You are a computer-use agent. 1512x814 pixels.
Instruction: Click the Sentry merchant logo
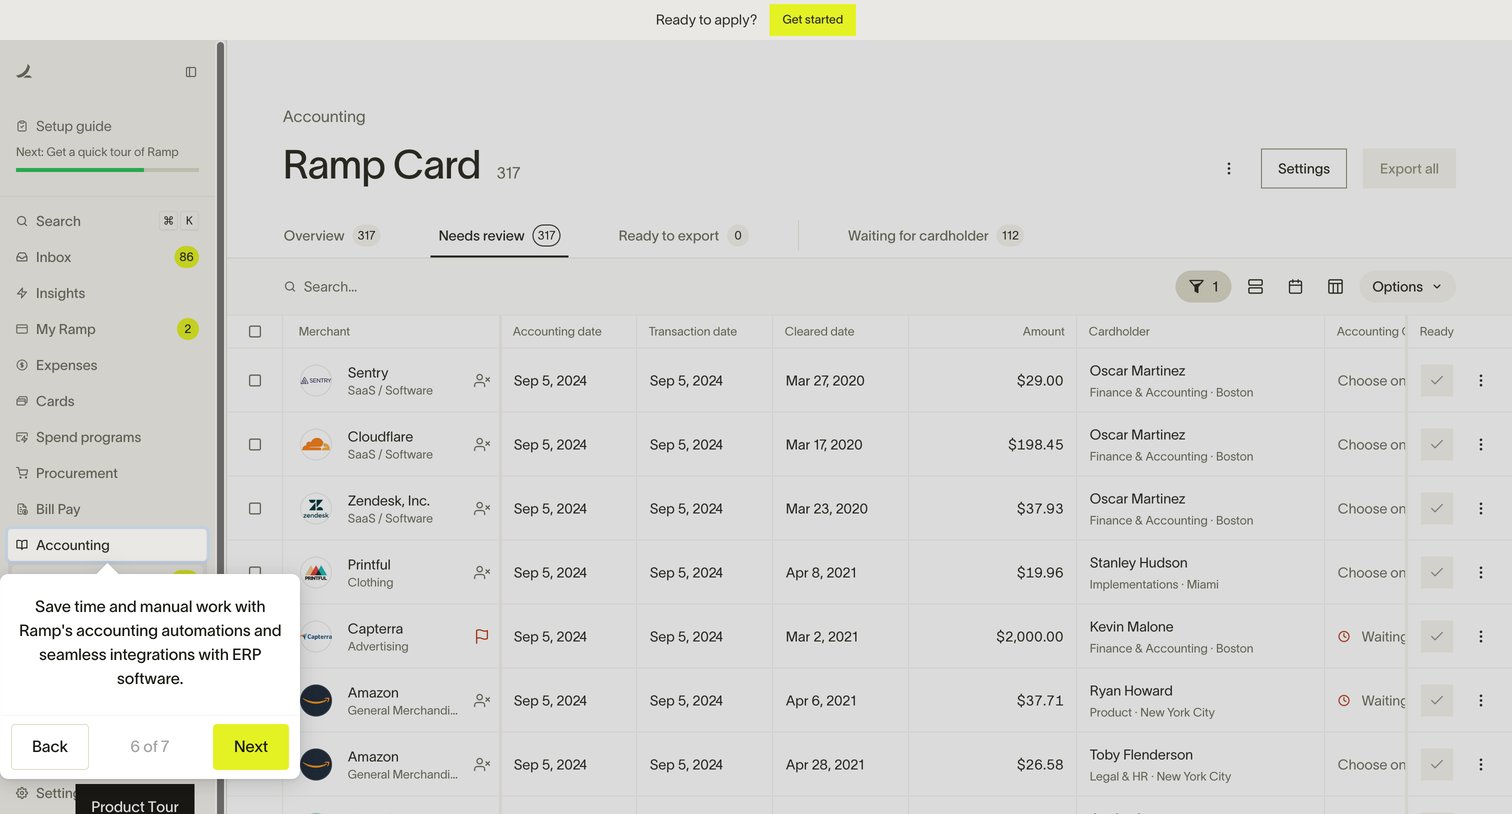pyautogui.click(x=316, y=381)
